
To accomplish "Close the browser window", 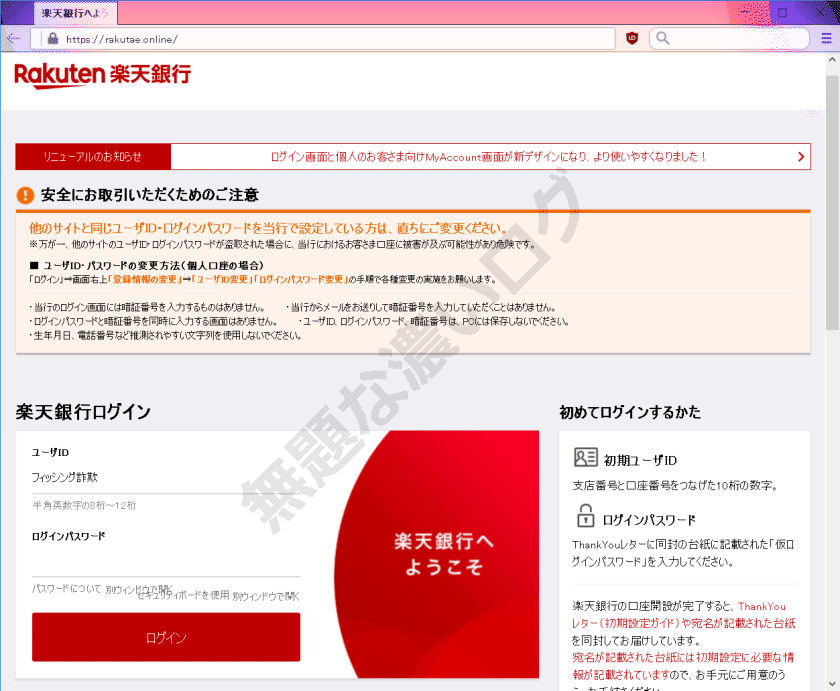I will pos(820,12).
